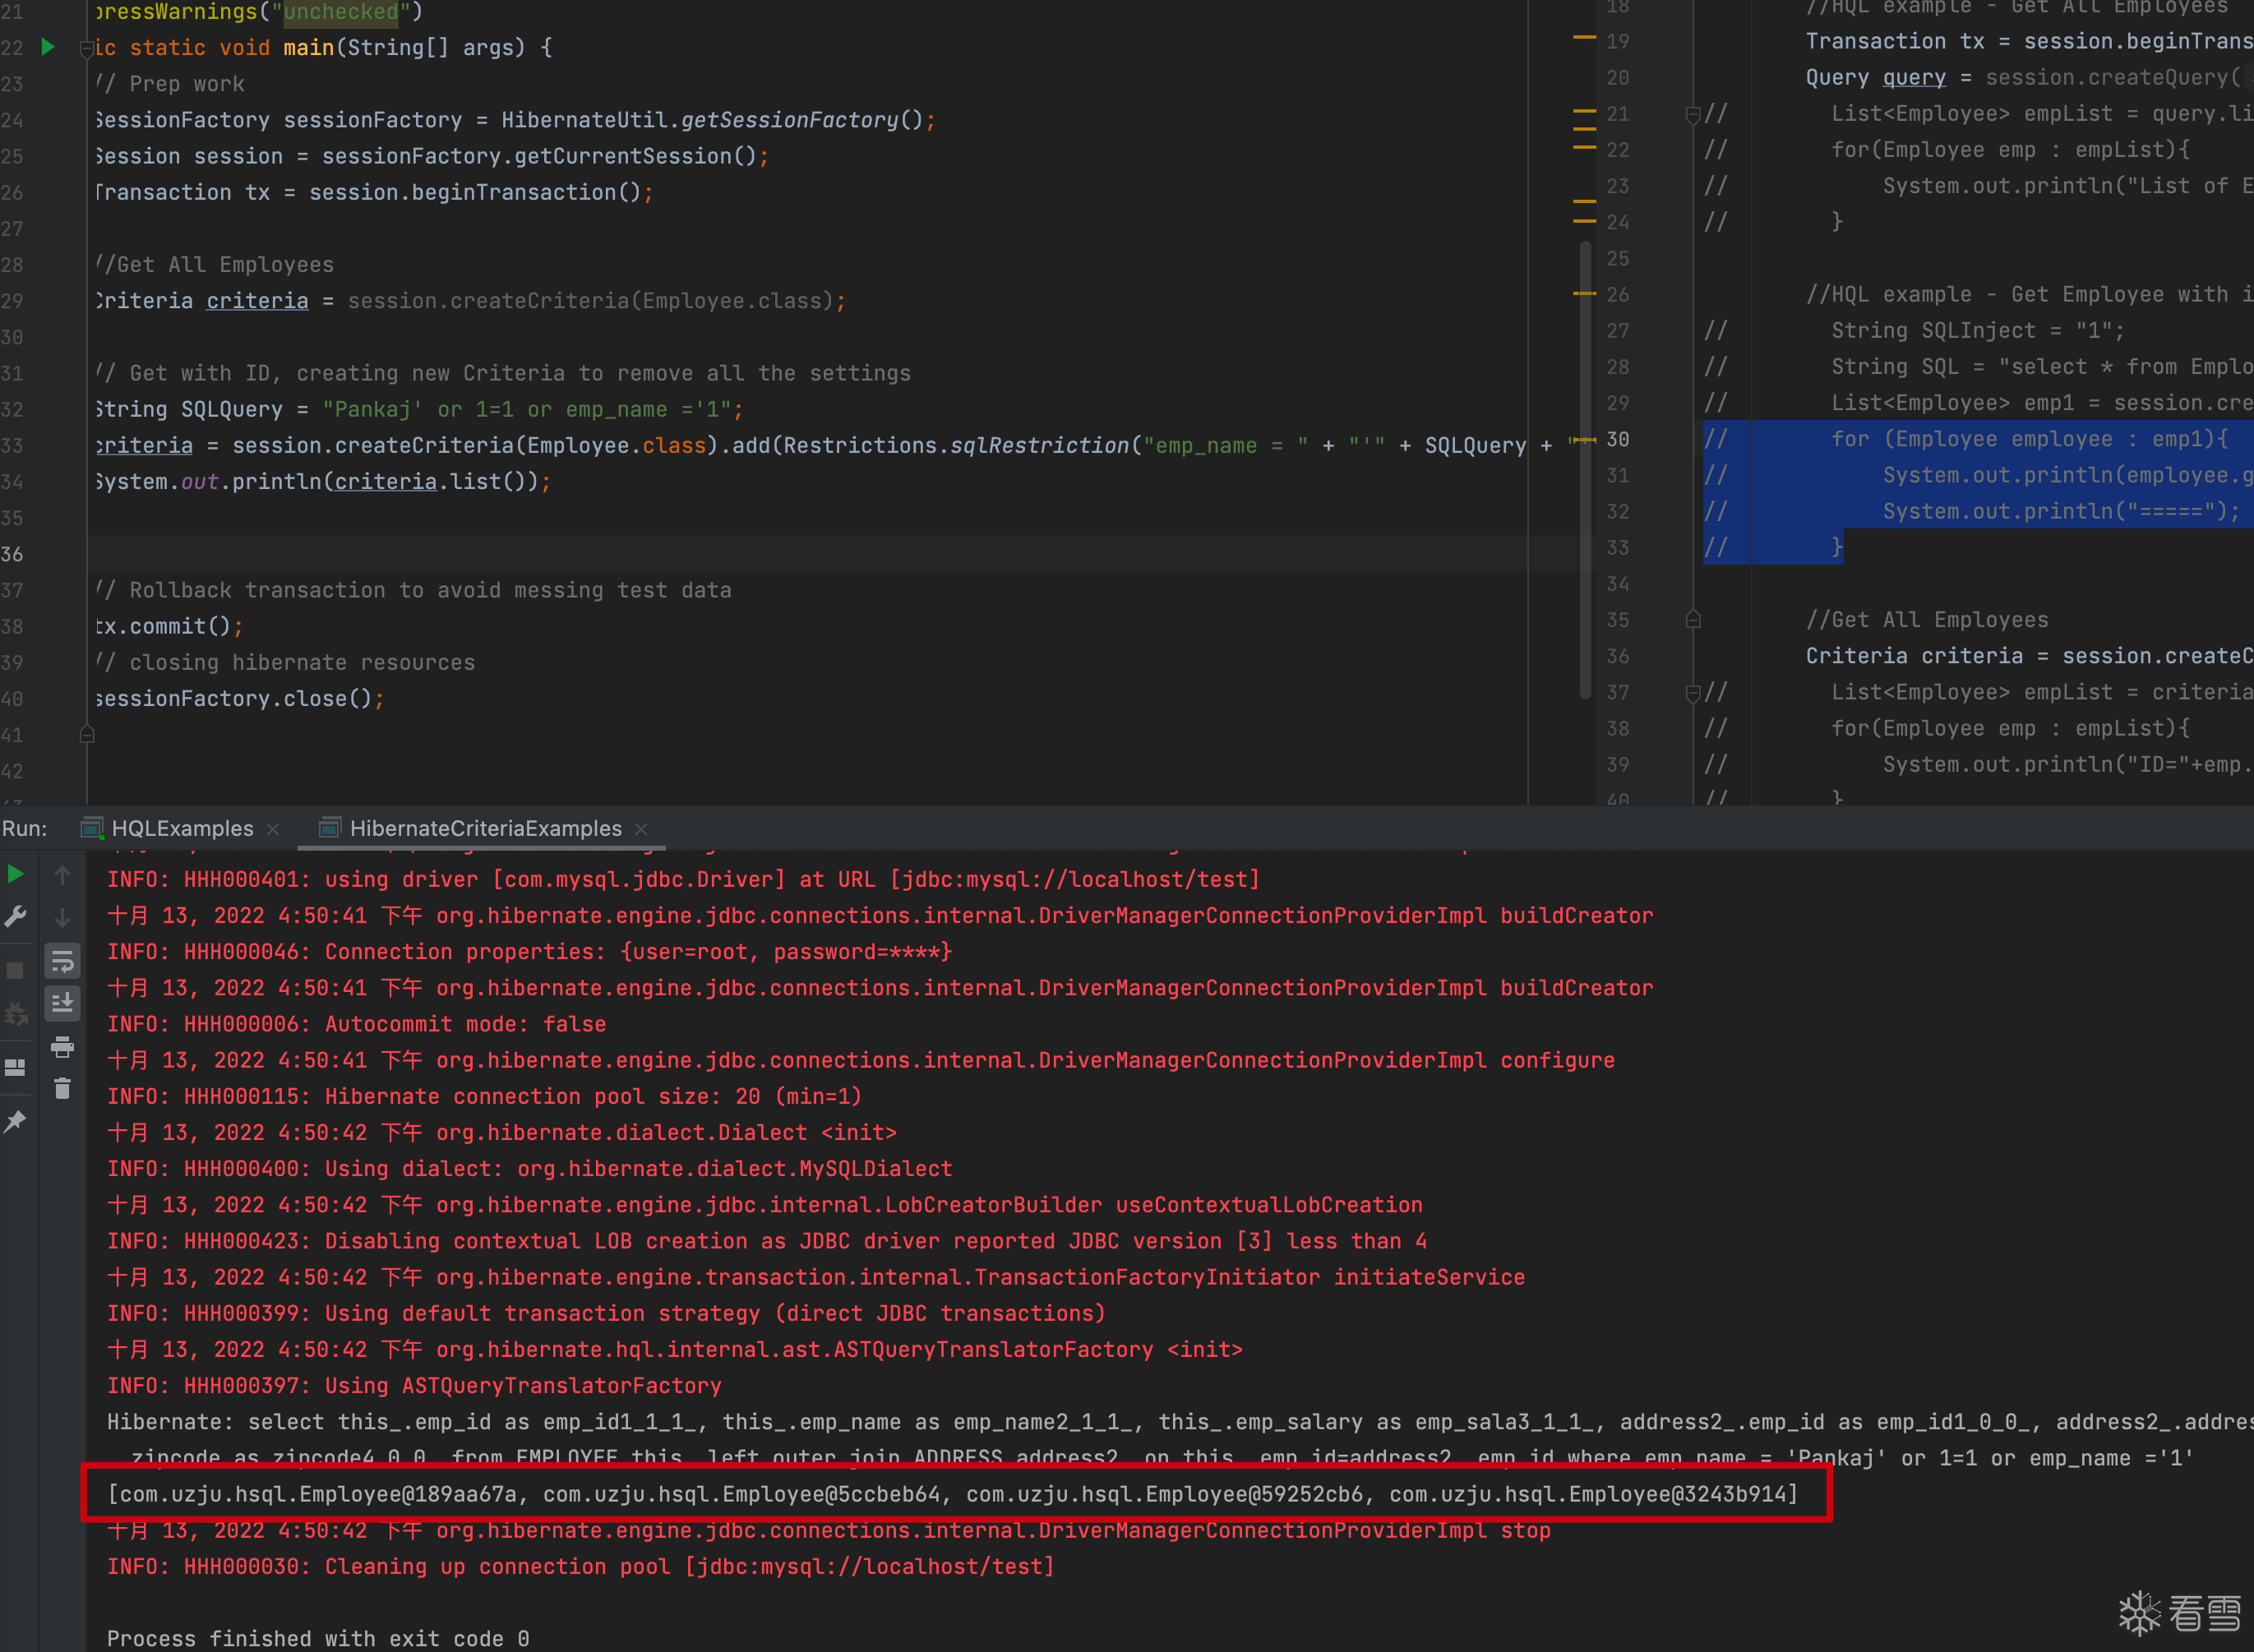Click the Pin Tab icon in Run panel
2254x1652 pixels.
(x=15, y=1122)
